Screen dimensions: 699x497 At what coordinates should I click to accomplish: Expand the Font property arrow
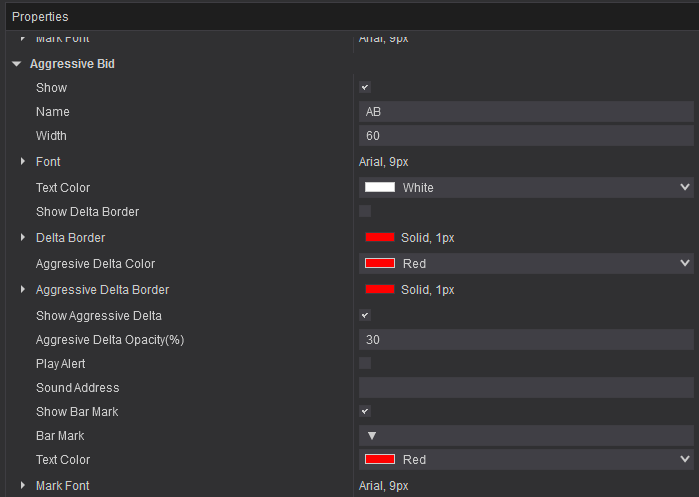[23, 162]
